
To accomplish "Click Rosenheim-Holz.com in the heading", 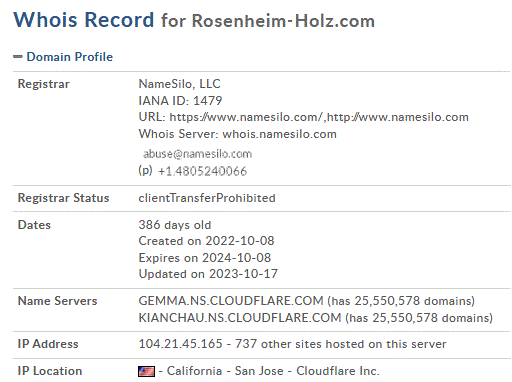I will click(283, 21).
